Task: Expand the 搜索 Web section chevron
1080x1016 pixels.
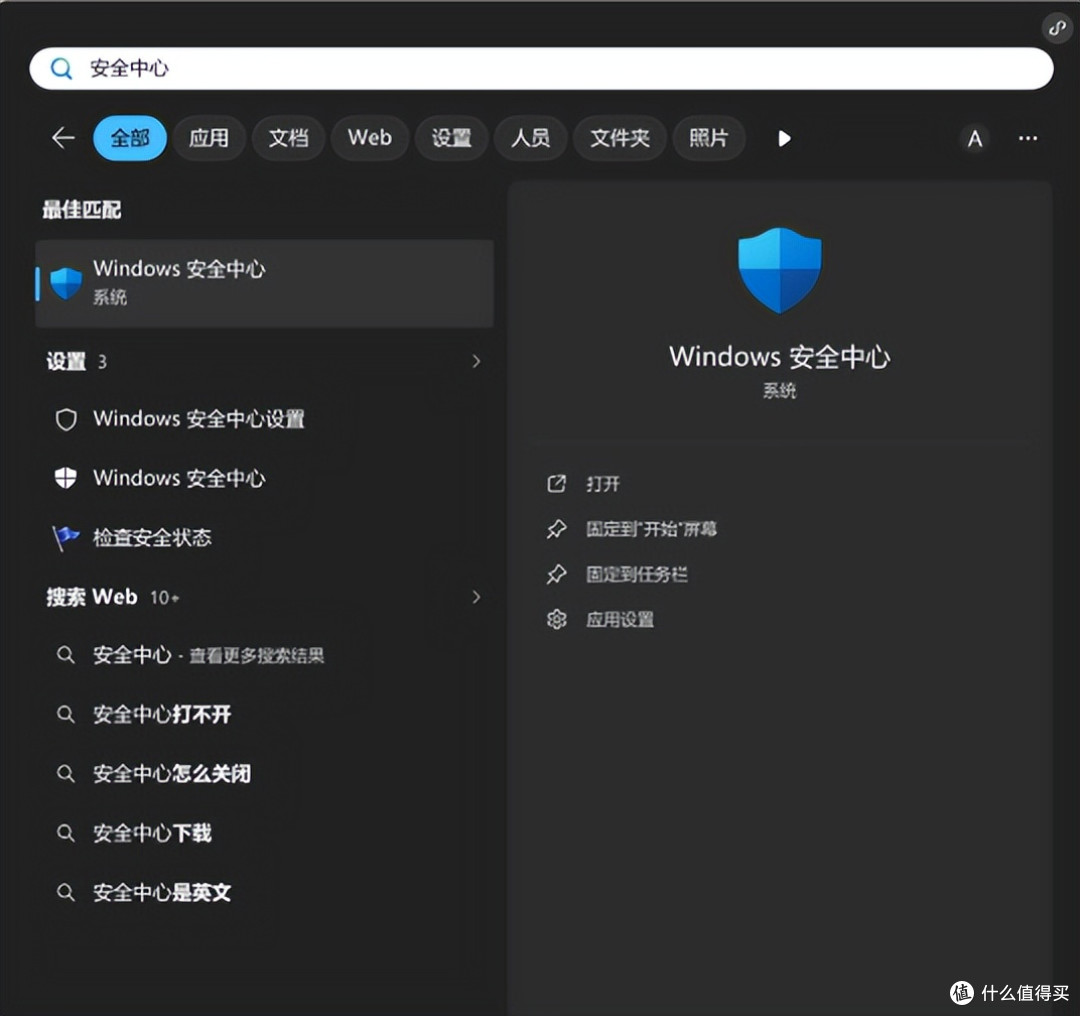Action: point(476,597)
